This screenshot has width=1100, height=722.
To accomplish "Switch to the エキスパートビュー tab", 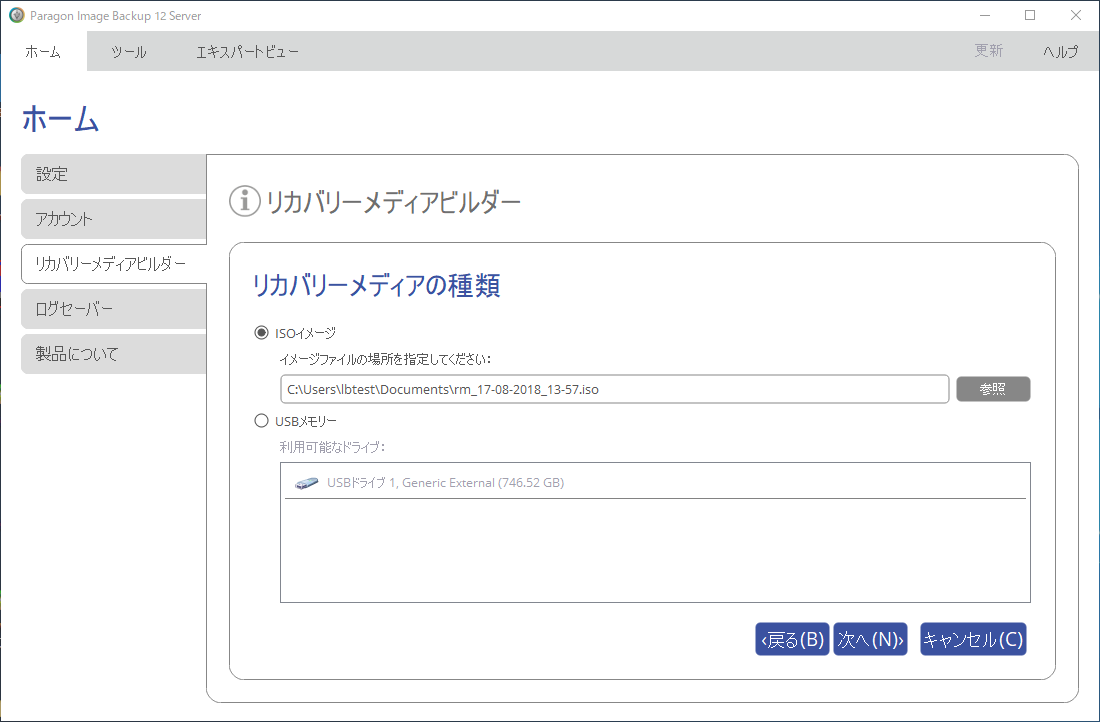I will pyautogui.click(x=247, y=52).
